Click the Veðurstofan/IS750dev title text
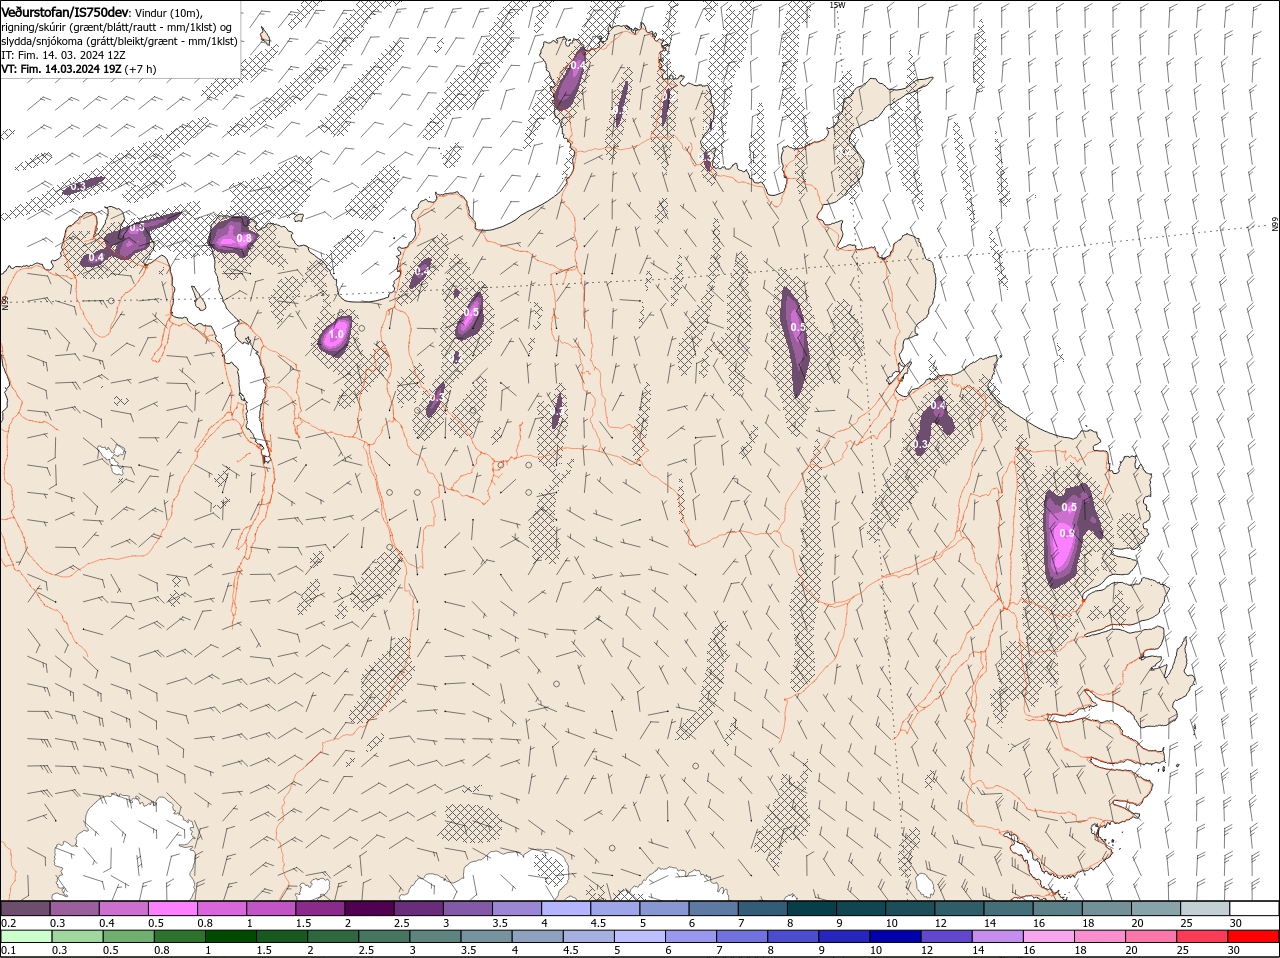This screenshot has height=958, width=1280. pos(65,12)
